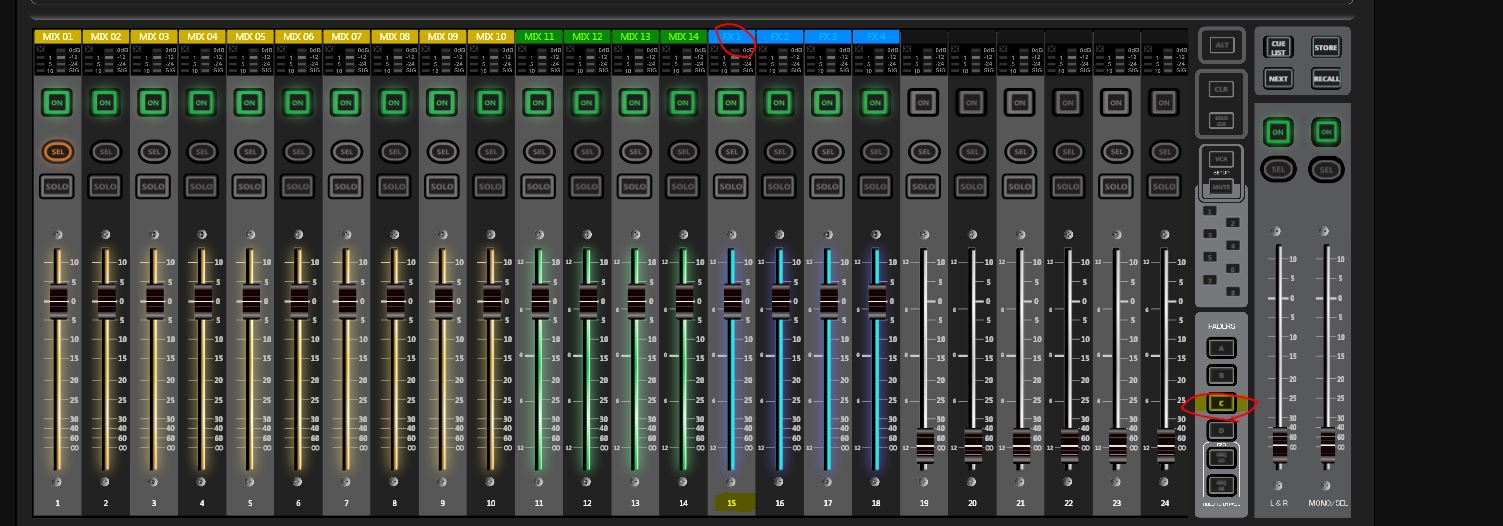Click the MUTE setup button
This screenshot has height=526, width=1503.
coord(1221,186)
